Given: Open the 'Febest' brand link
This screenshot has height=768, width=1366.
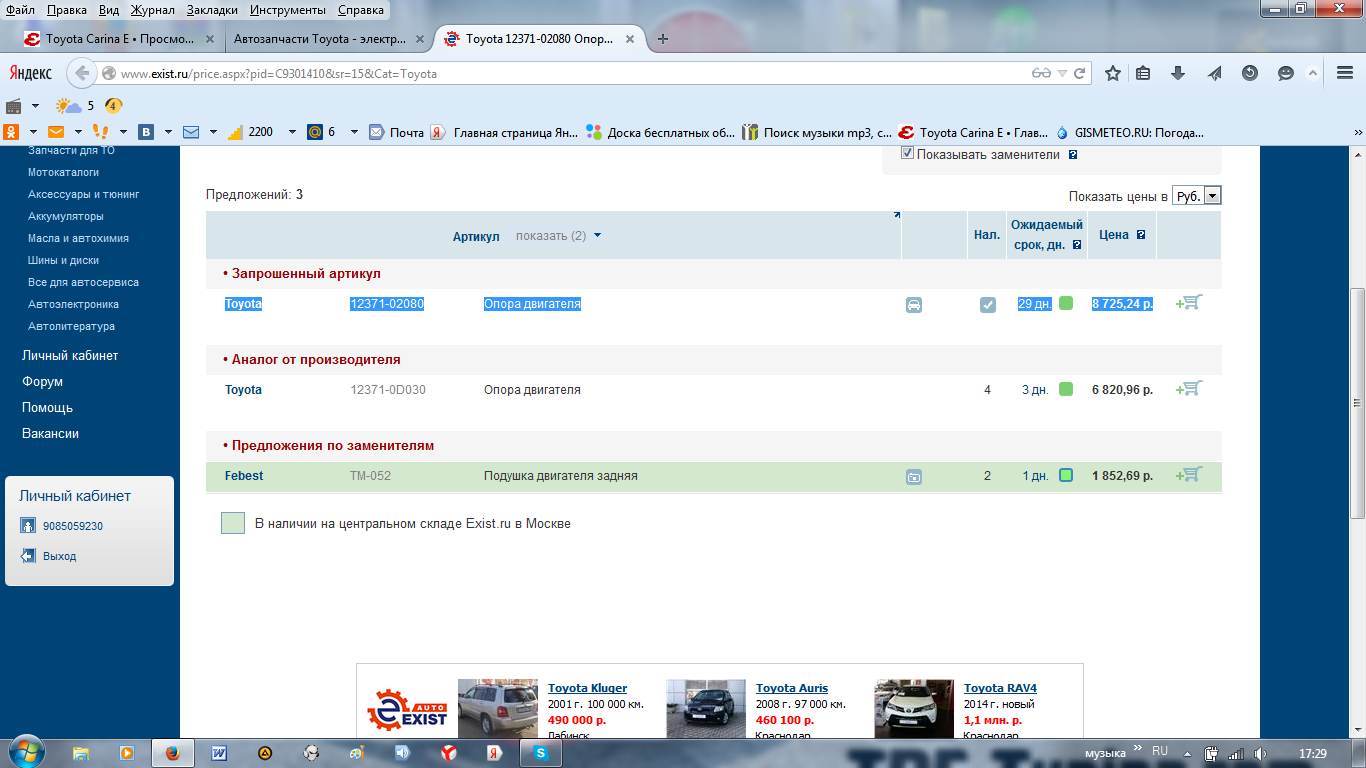Looking at the screenshot, I should (x=244, y=476).
